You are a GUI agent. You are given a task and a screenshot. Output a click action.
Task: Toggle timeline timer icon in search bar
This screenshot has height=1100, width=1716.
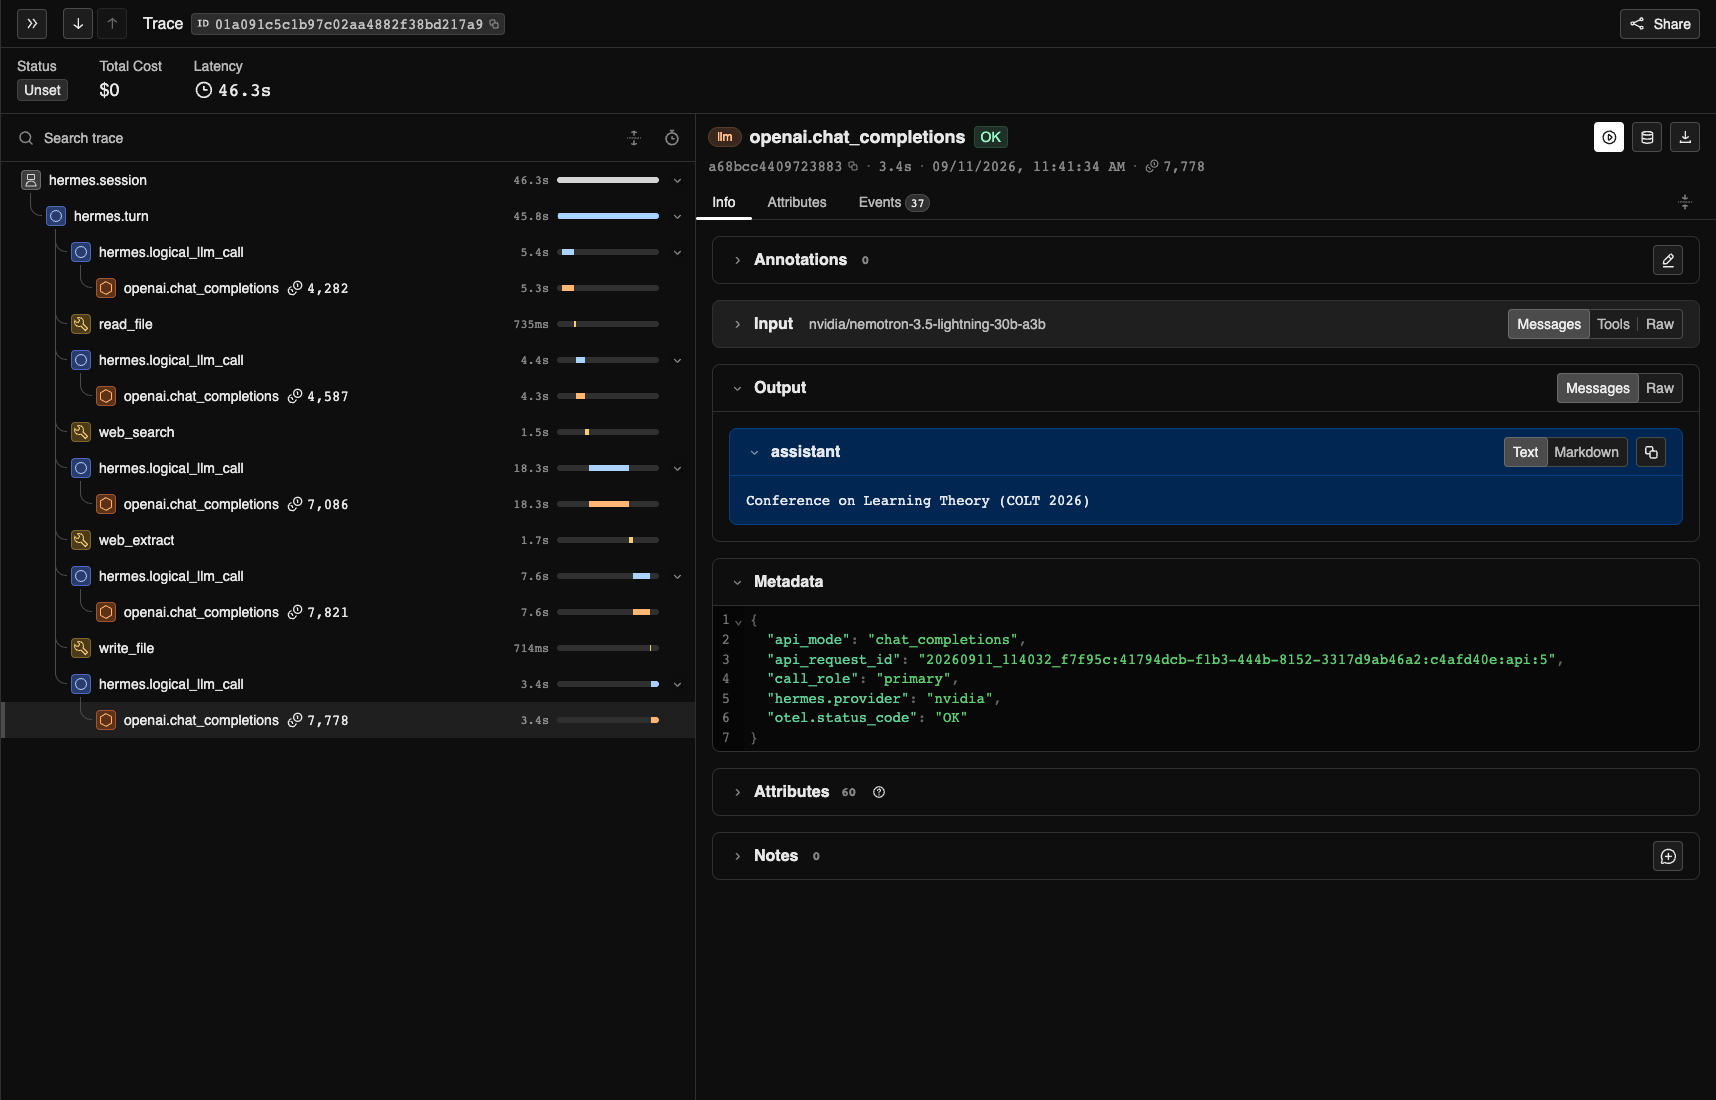coord(672,138)
